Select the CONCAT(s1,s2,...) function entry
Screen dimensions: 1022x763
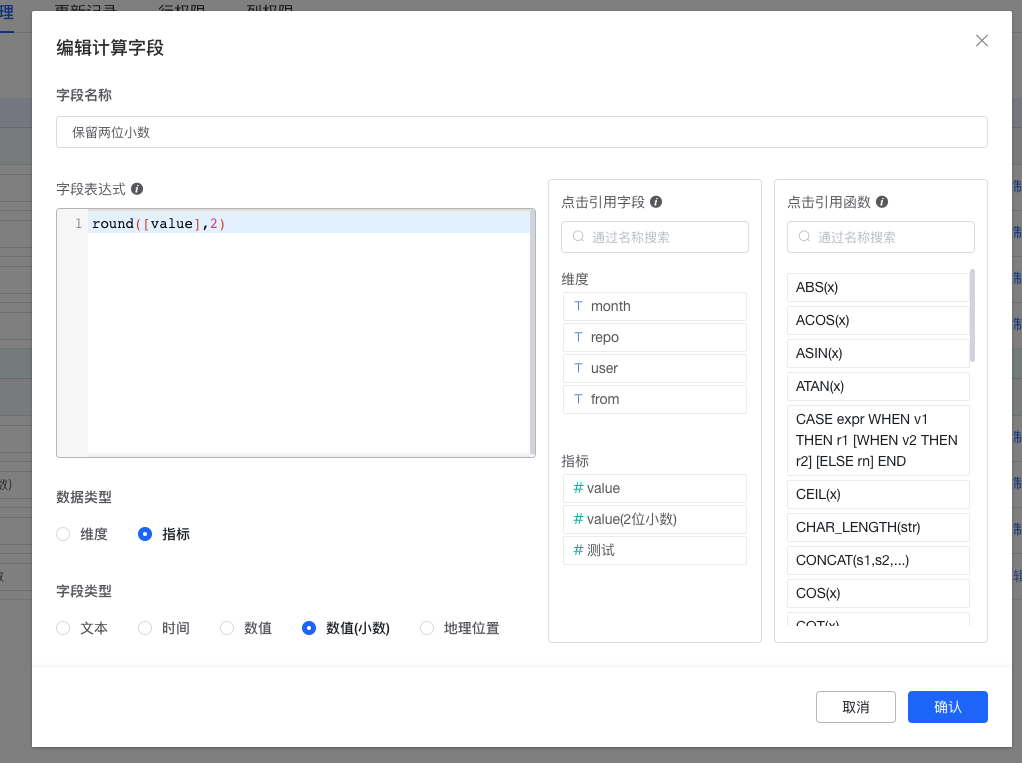click(878, 560)
